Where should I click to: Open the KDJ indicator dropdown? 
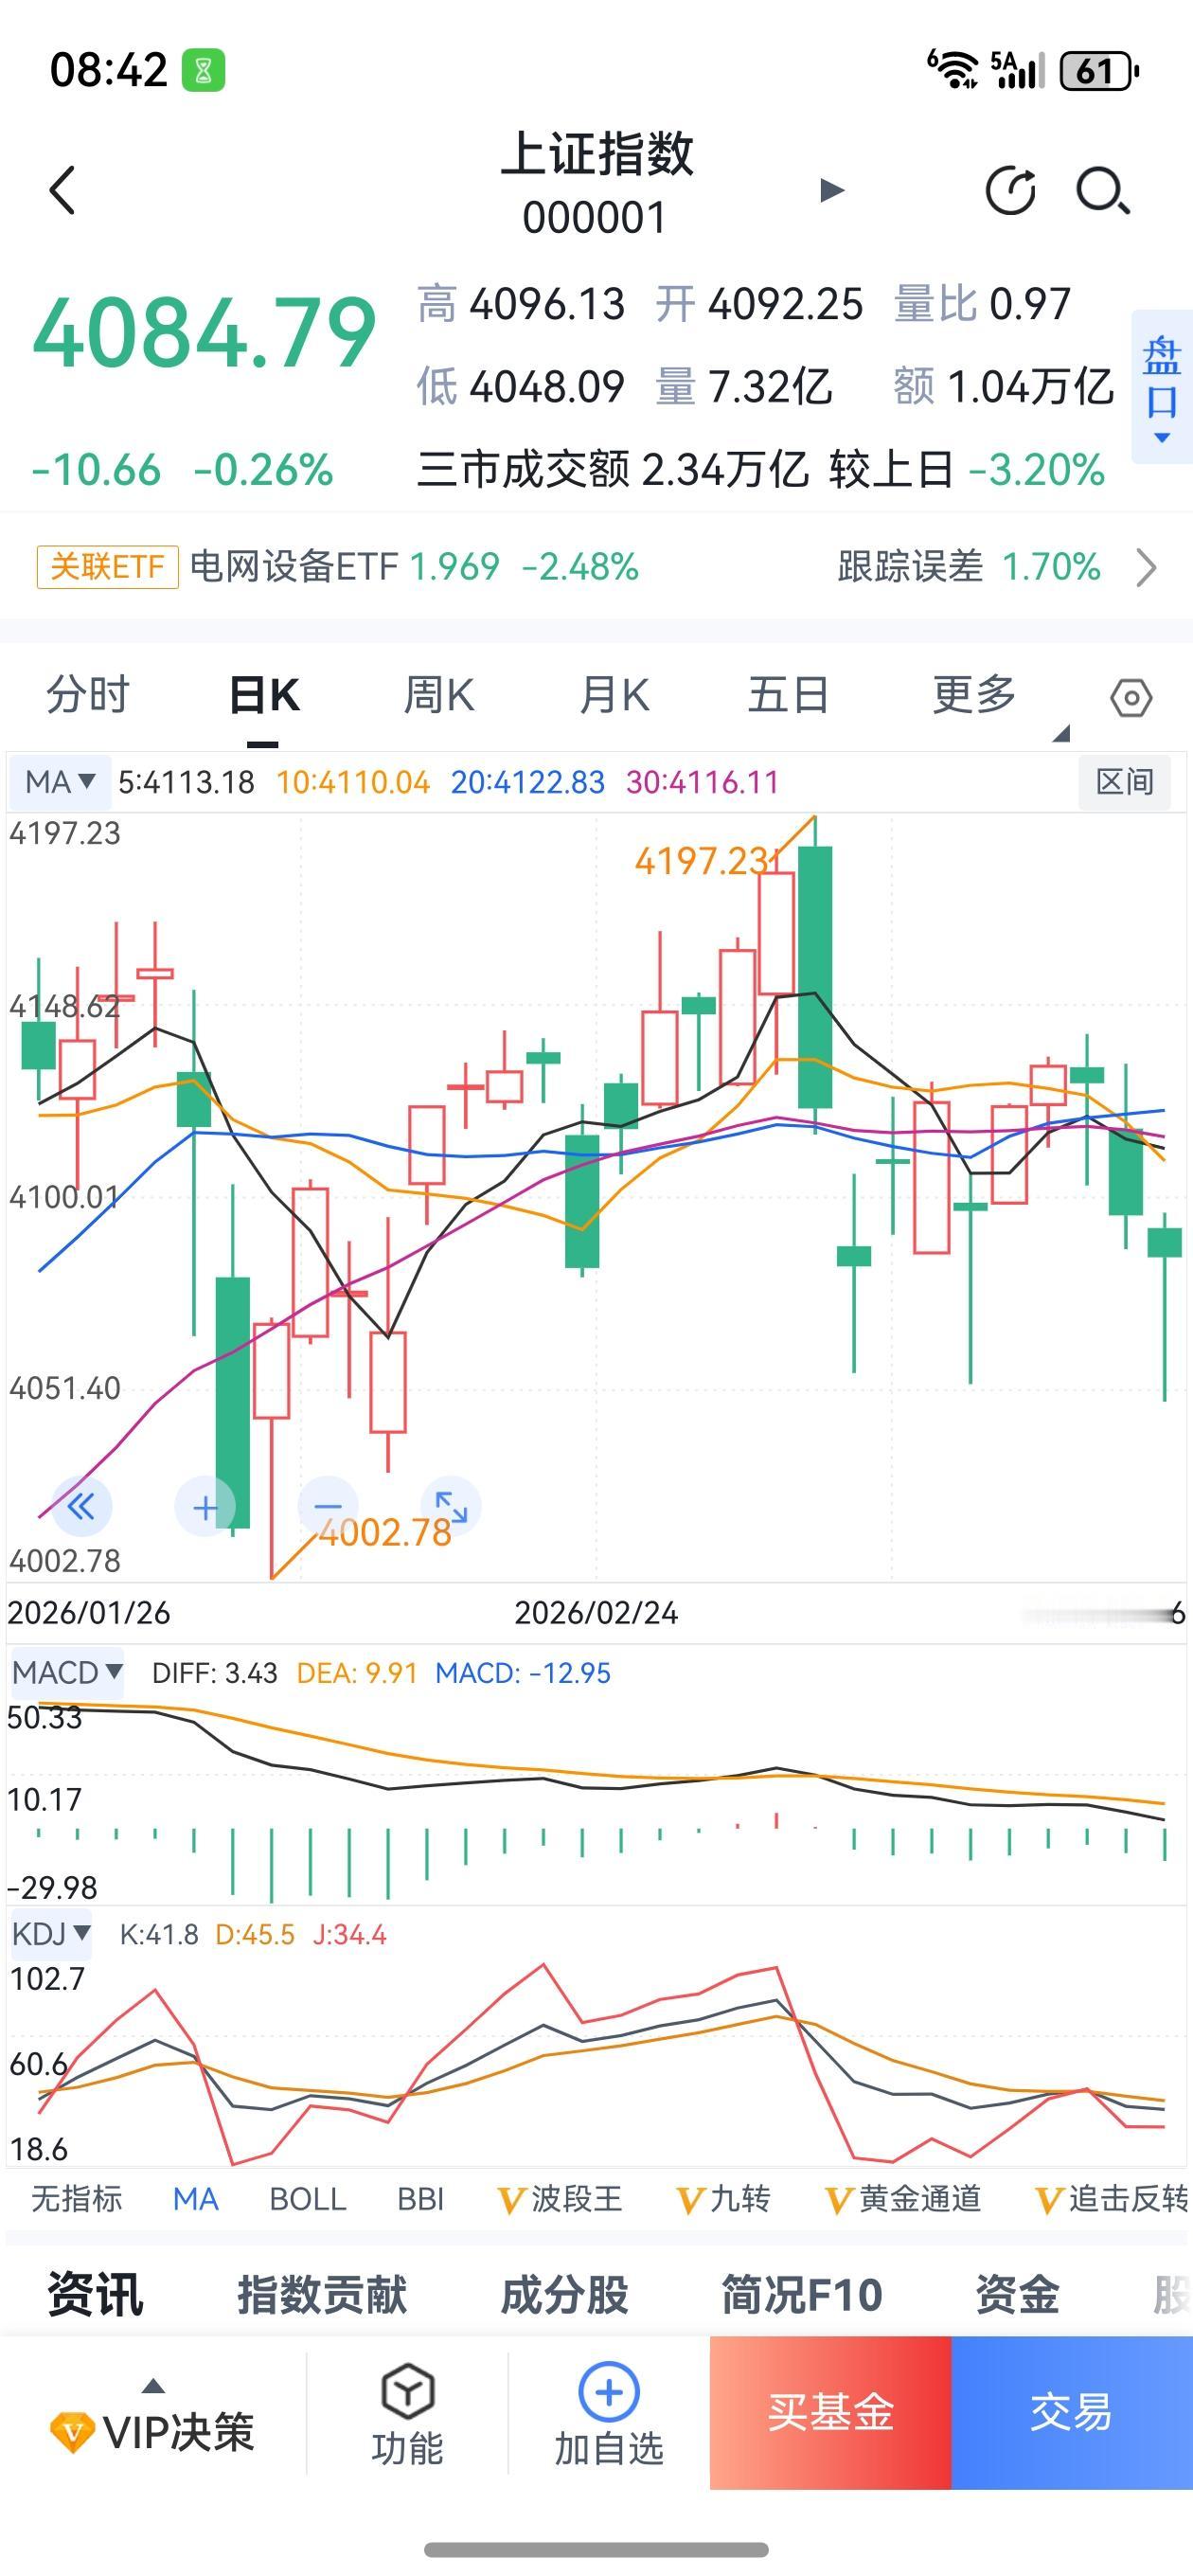coord(51,1933)
